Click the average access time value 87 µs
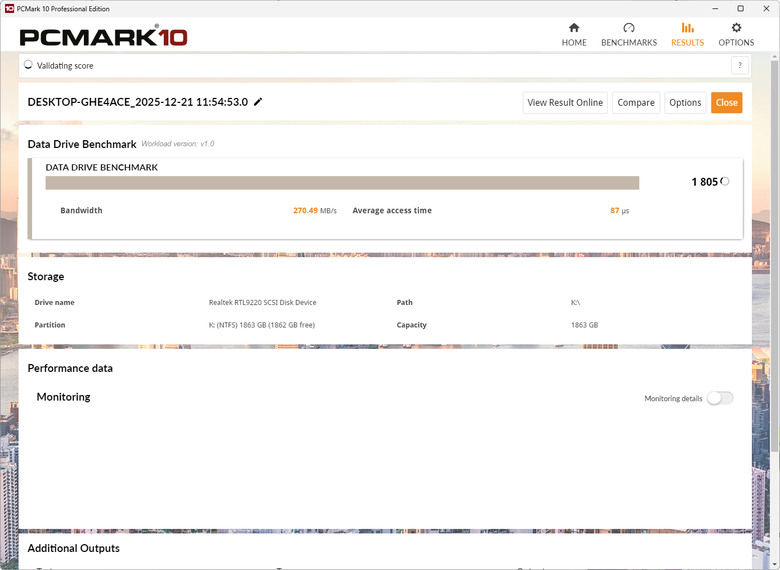 click(619, 210)
